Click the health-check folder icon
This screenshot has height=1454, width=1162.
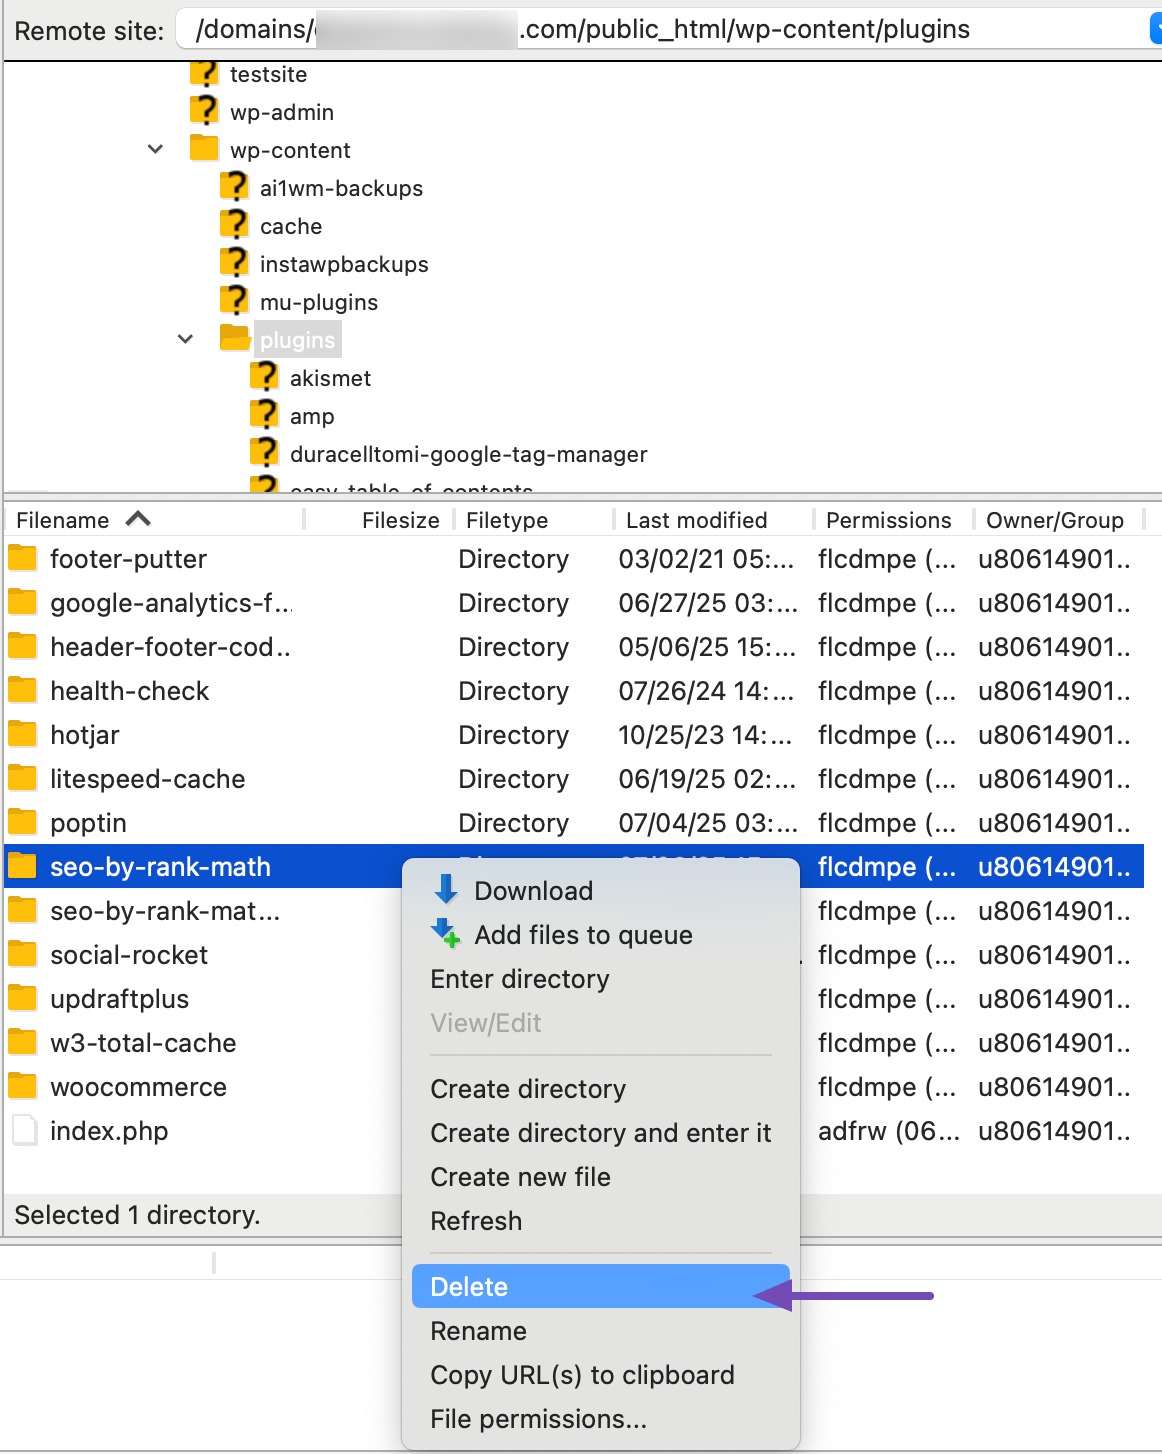coord(23,690)
